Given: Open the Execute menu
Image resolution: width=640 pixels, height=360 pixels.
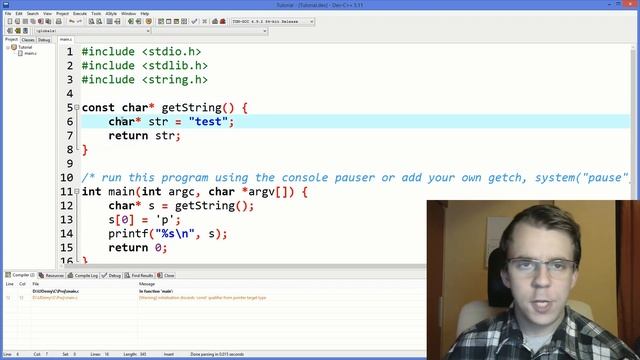Looking at the screenshot, I should click(x=80, y=13).
